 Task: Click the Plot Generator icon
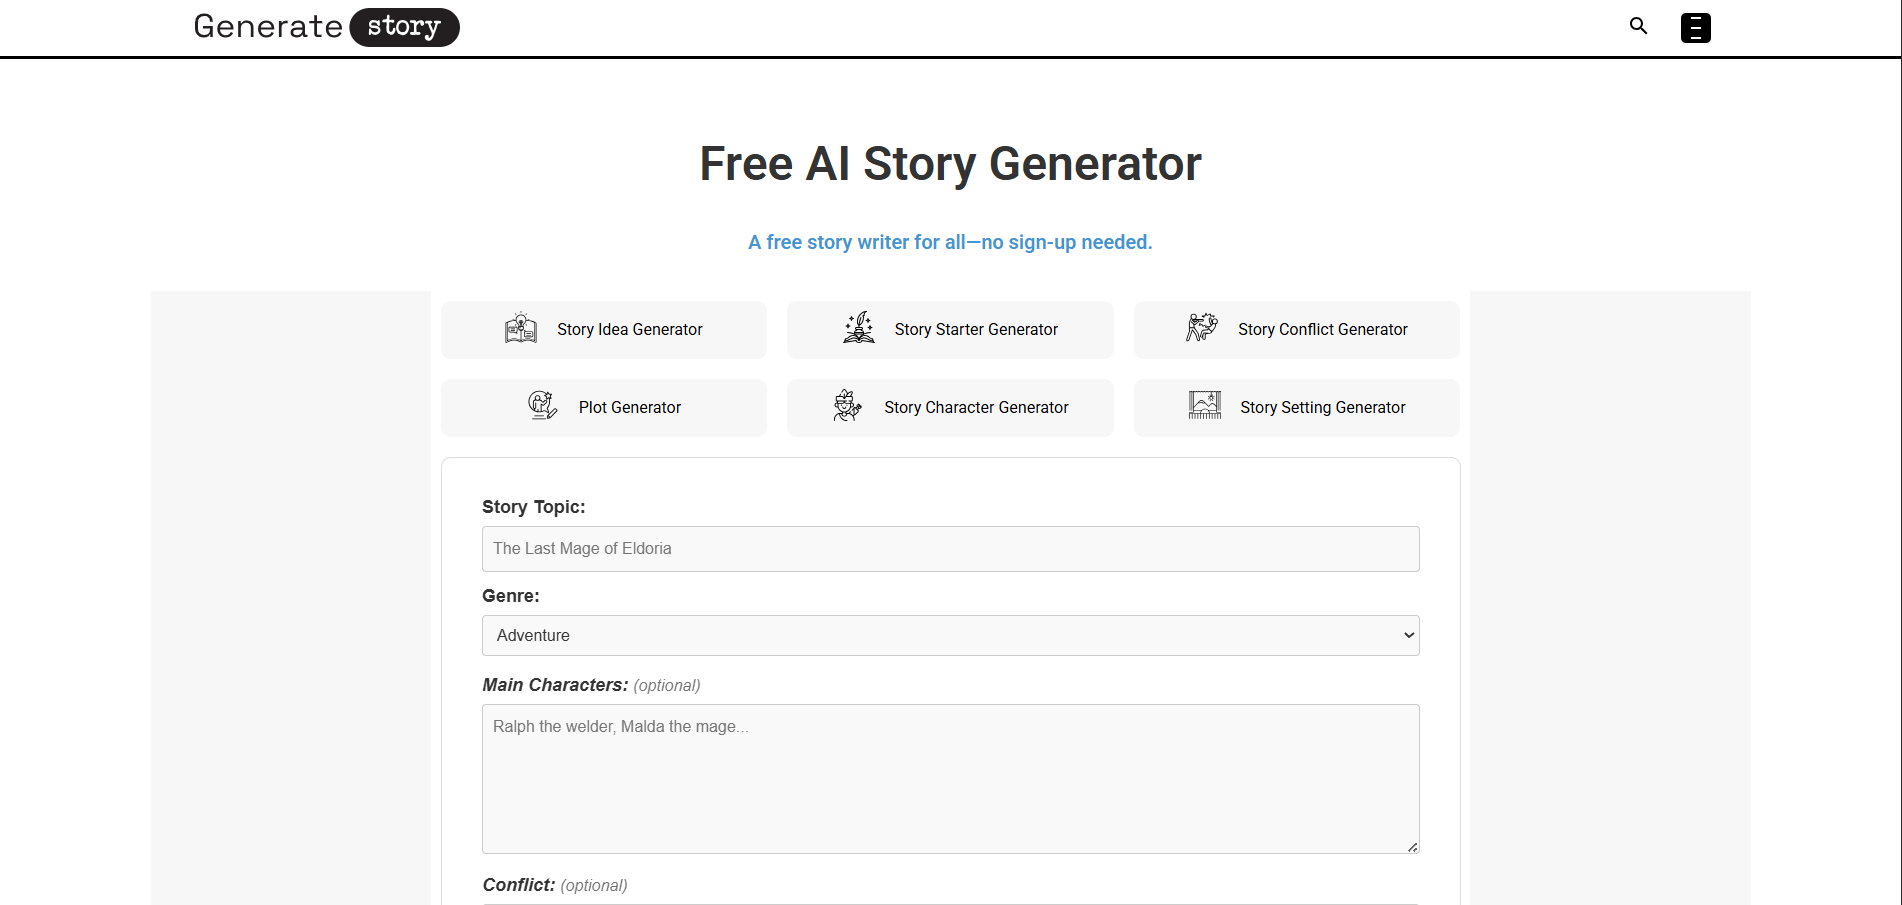pos(542,406)
